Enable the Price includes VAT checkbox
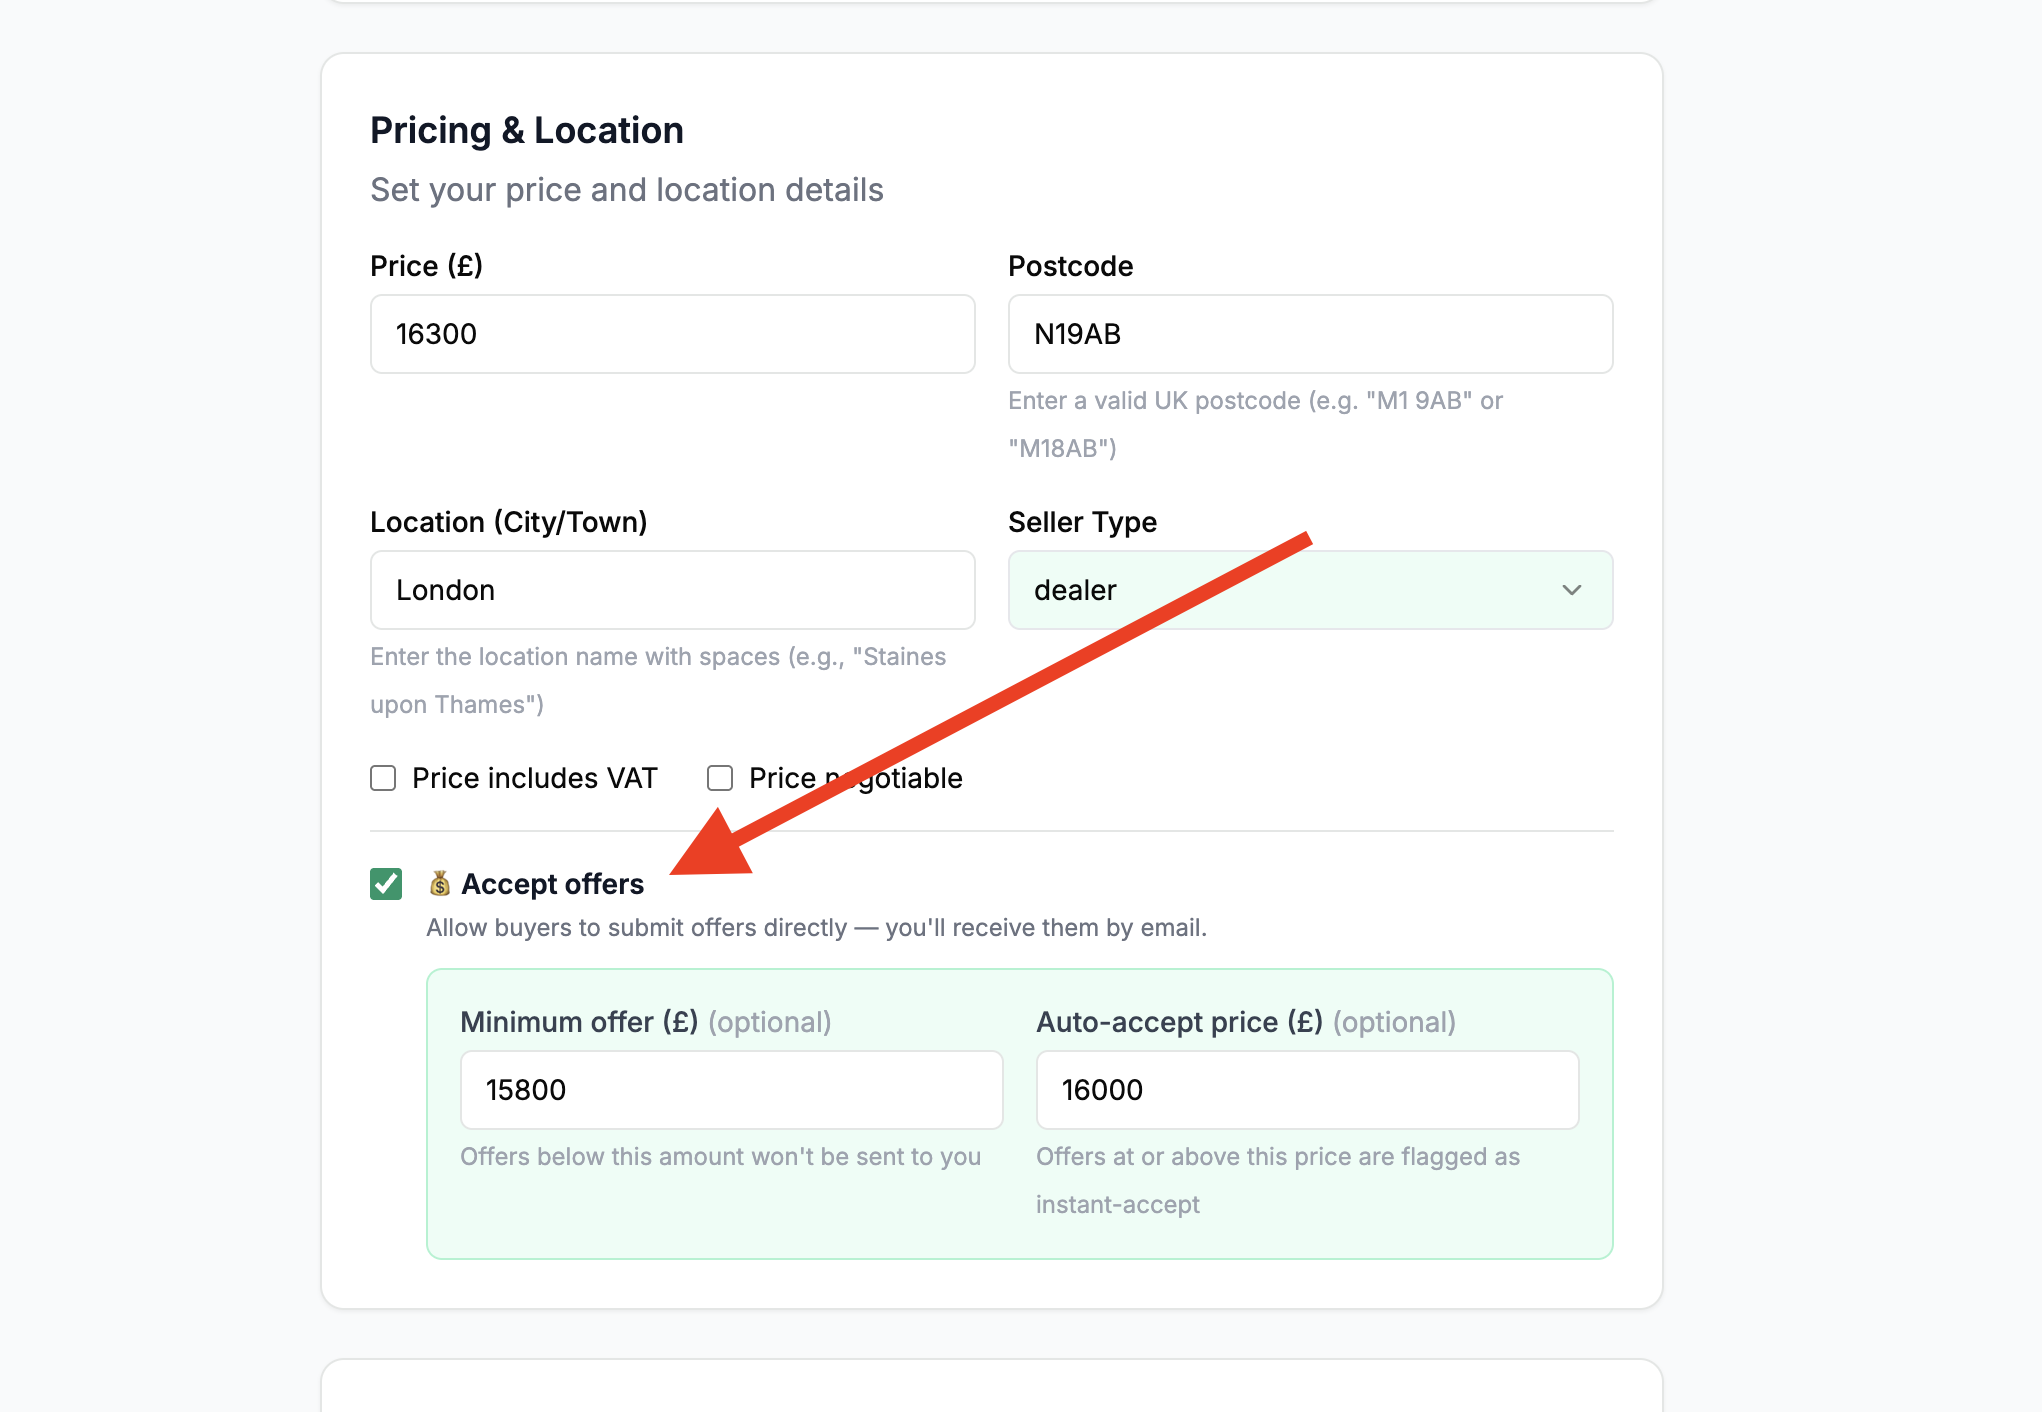Image resolution: width=2042 pixels, height=1412 pixels. [383, 778]
